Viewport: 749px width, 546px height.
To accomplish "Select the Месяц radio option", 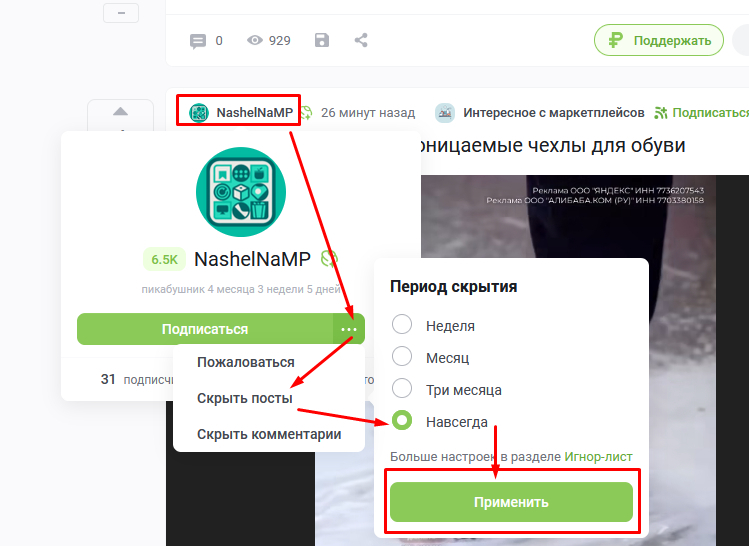I will (x=402, y=356).
